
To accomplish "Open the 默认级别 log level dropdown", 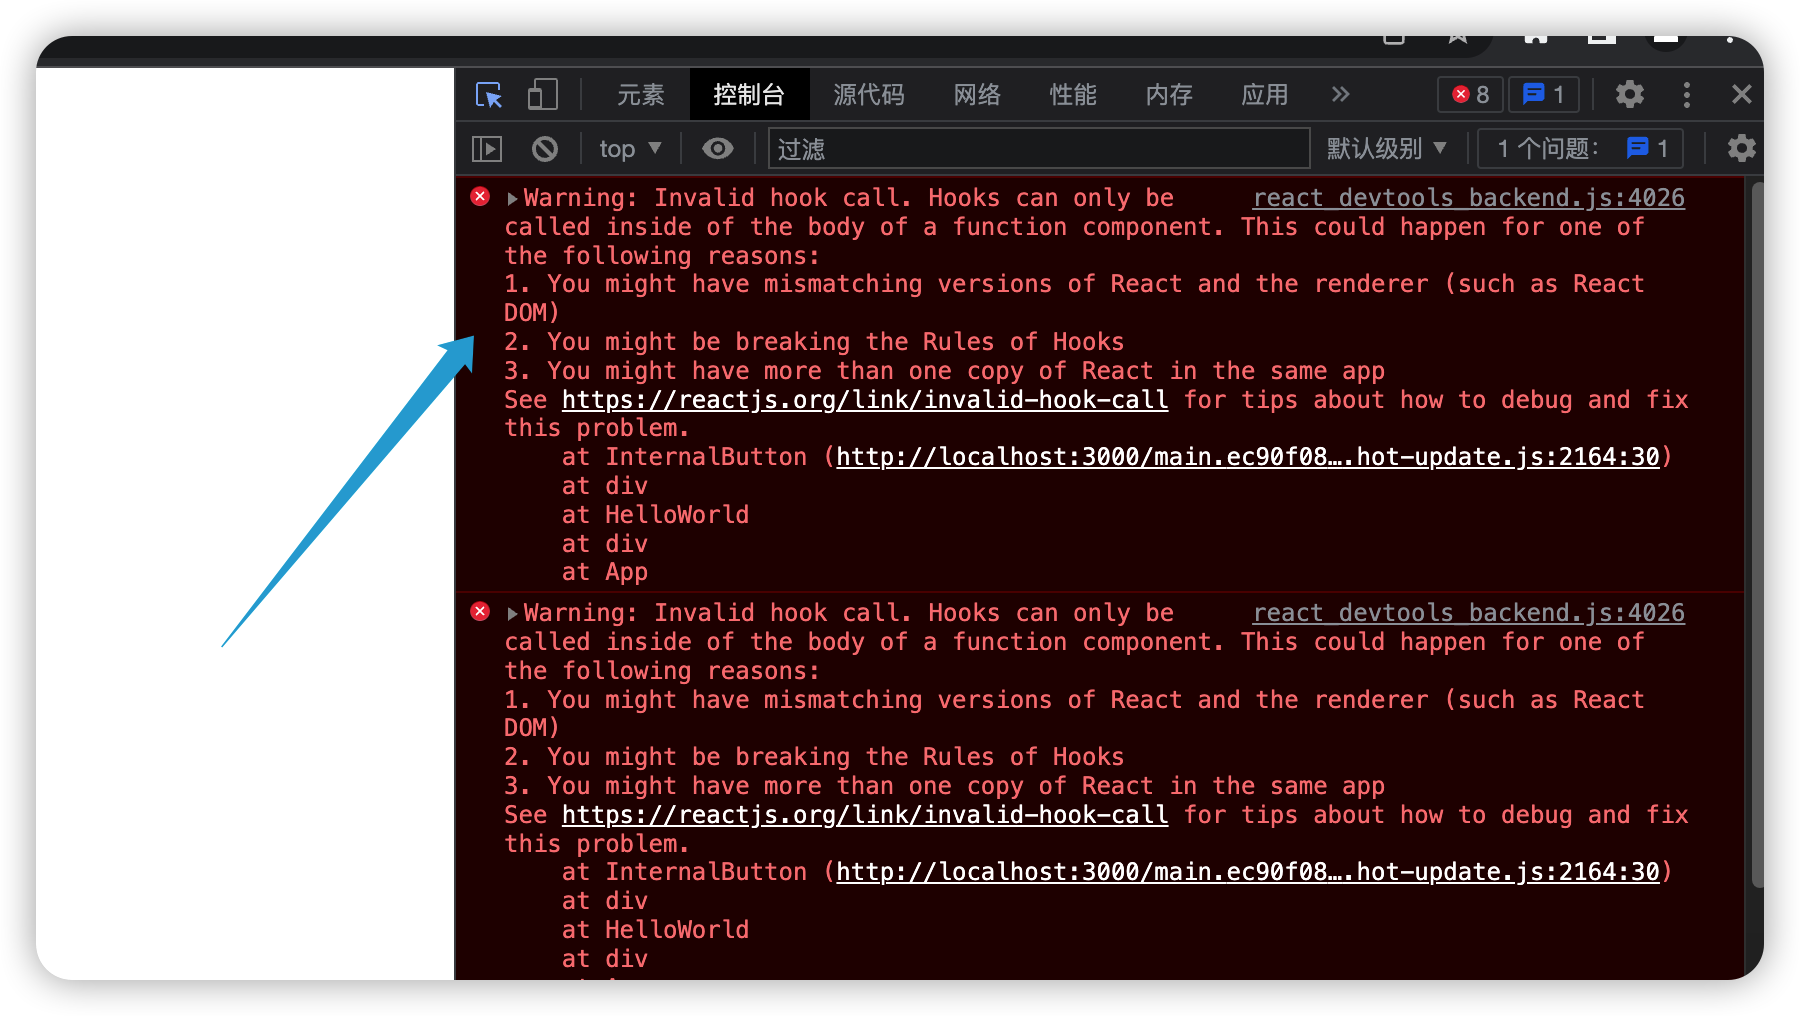I will tap(1387, 148).
